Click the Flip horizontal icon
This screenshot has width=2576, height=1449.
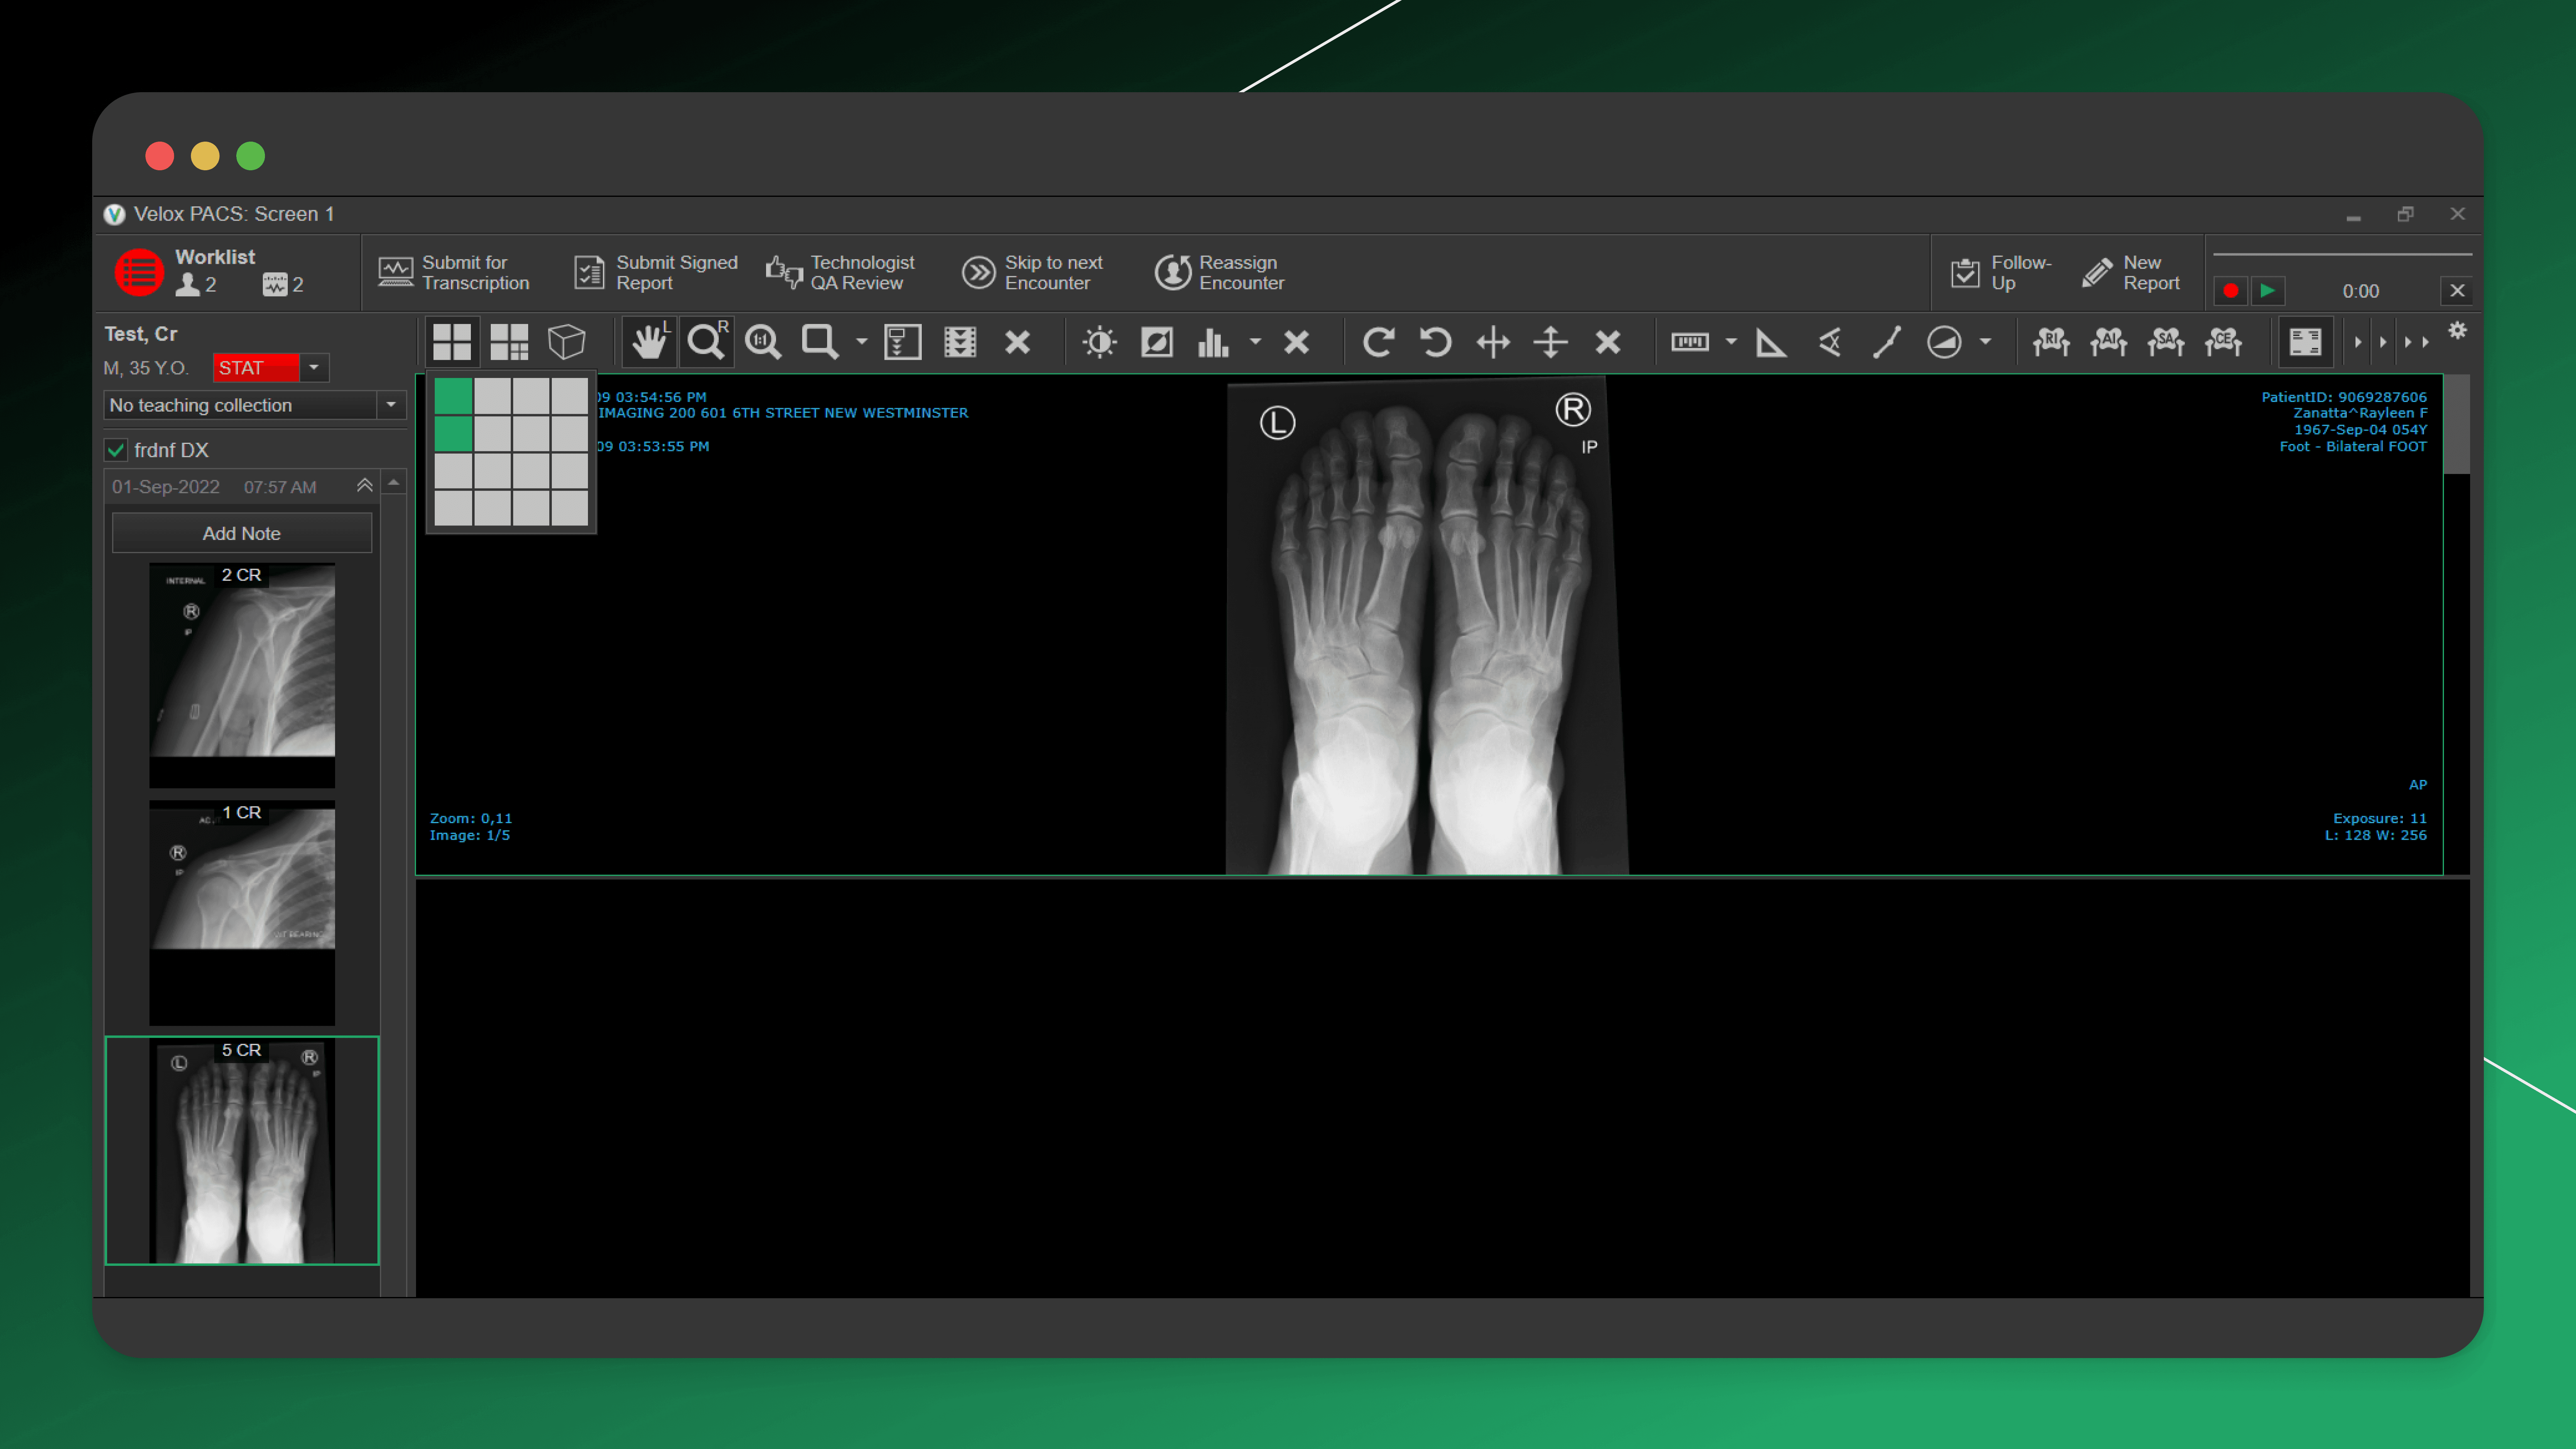[1493, 342]
